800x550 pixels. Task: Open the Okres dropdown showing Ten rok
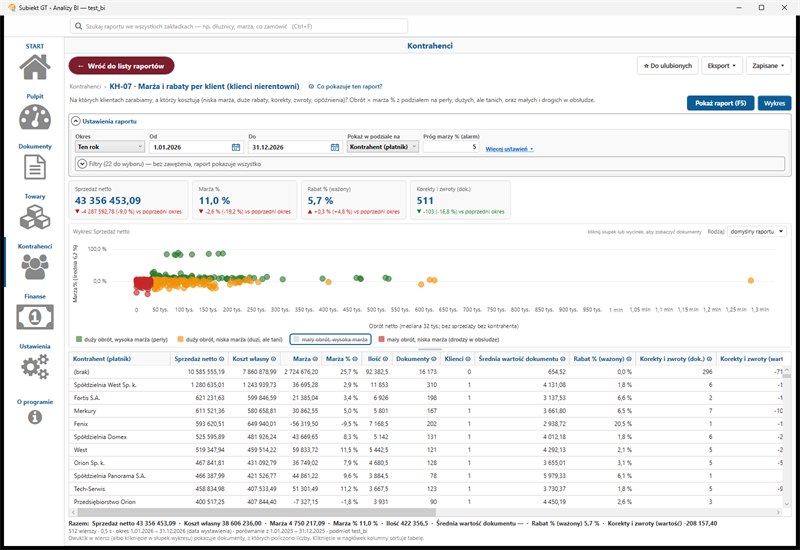(110, 147)
